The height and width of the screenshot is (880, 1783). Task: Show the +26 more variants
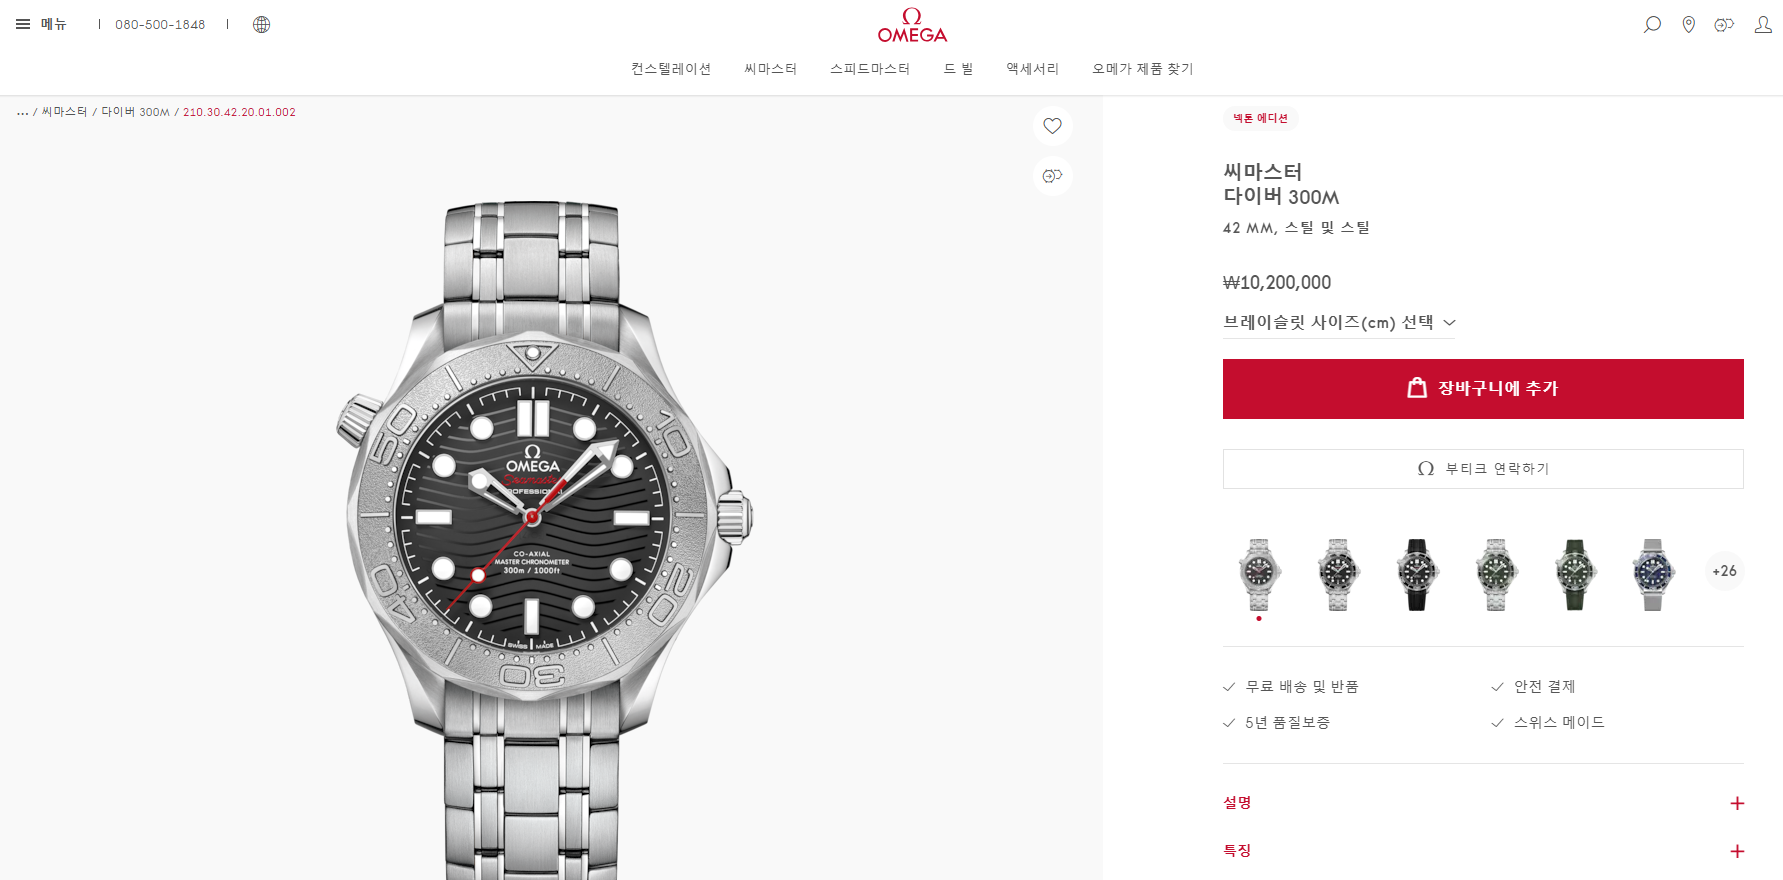(x=1724, y=571)
